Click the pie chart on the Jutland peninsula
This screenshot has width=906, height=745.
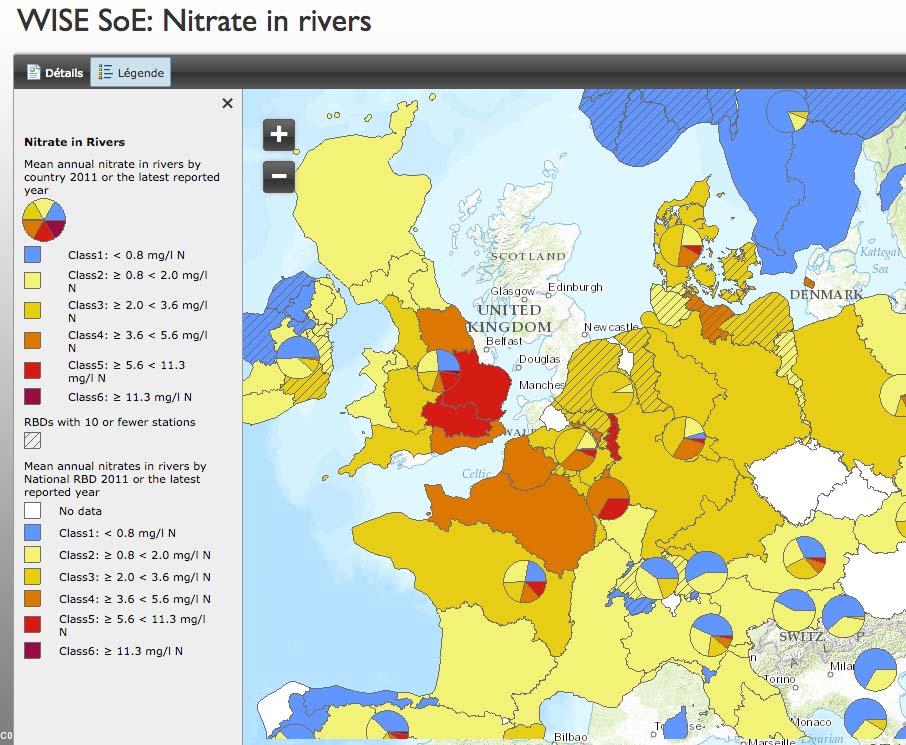pos(680,245)
